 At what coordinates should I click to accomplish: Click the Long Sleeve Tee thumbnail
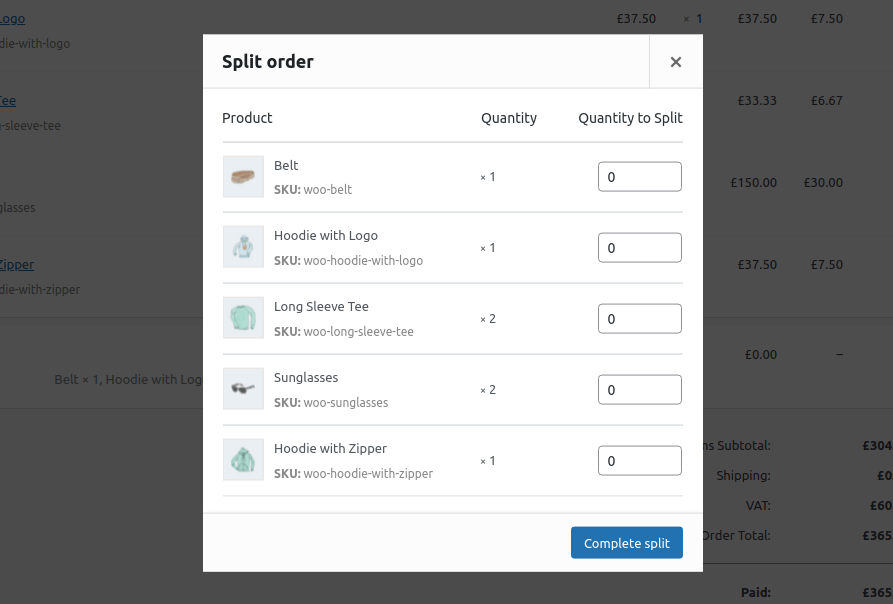click(x=243, y=317)
